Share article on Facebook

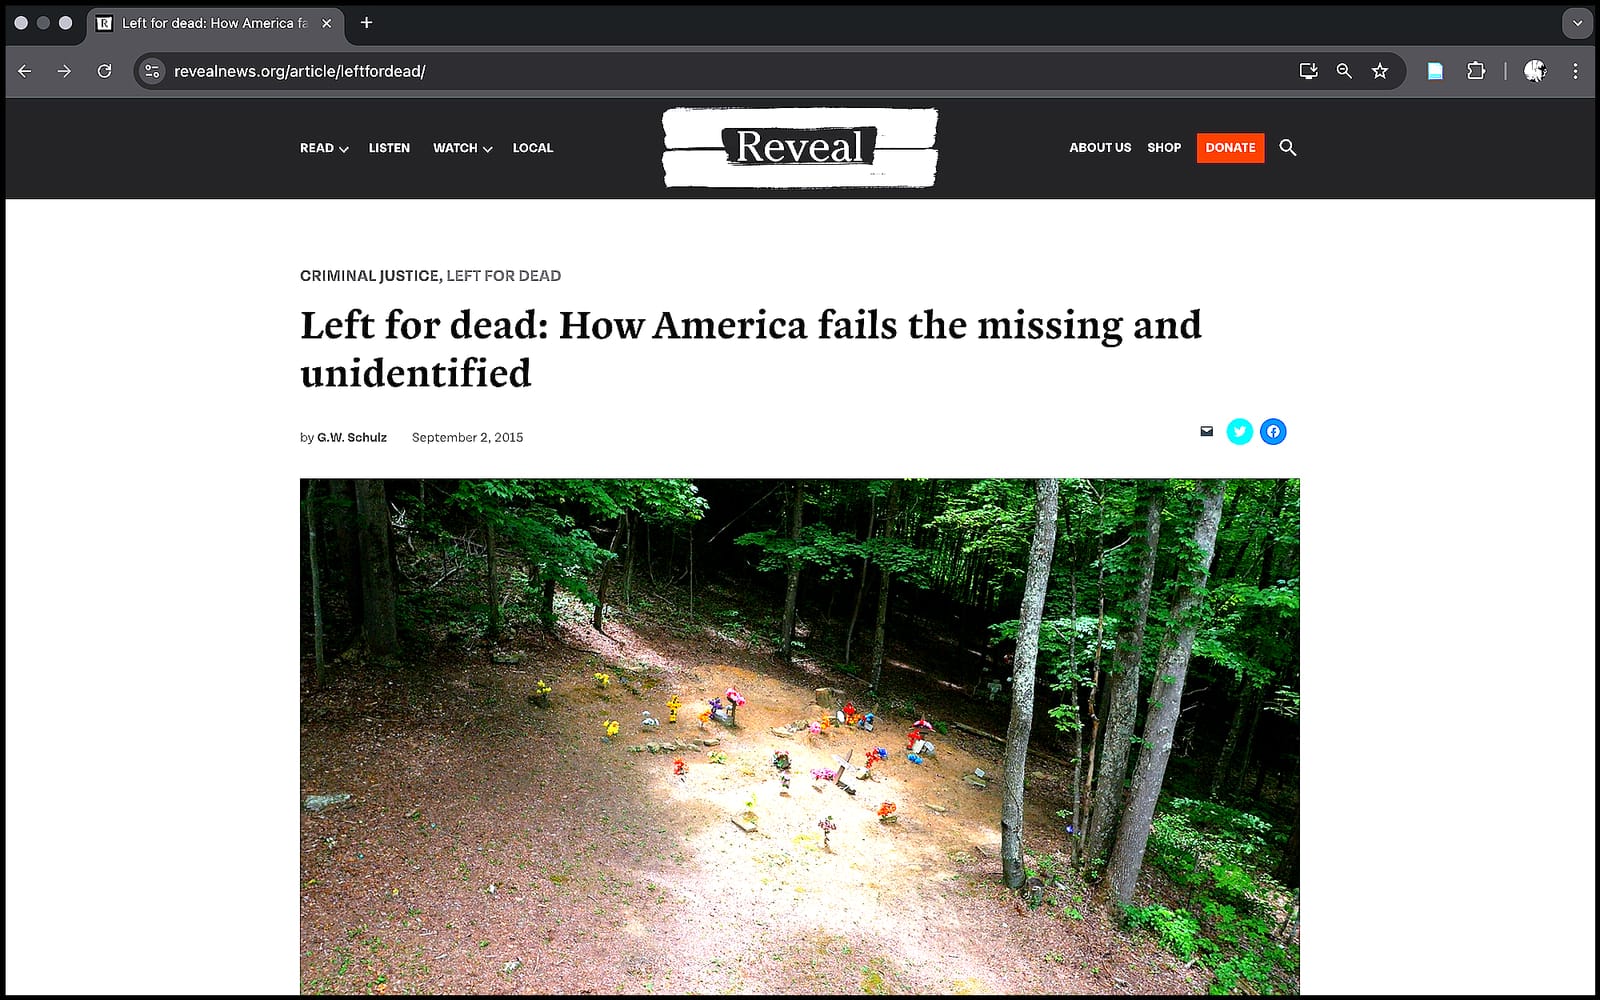coord(1273,432)
